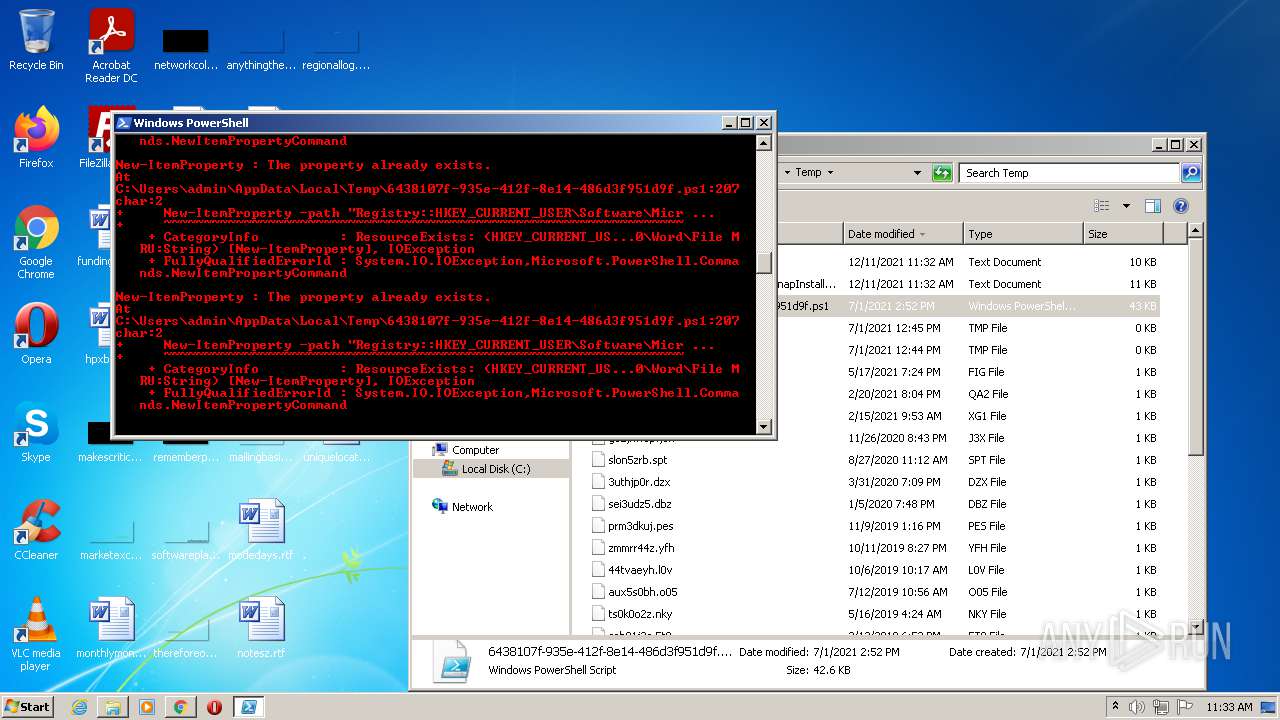The width and height of the screenshot is (1280, 720).
Task: Open CCleaner desktop shortcut
Action: coord(36,529)
